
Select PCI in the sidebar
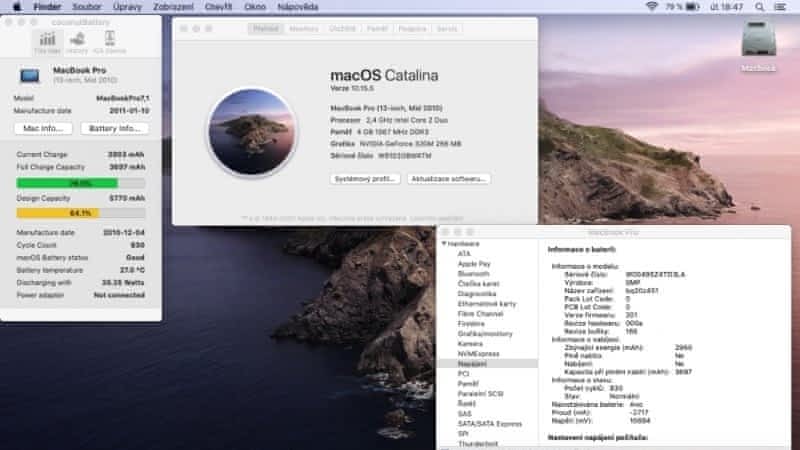pos(463,373)
